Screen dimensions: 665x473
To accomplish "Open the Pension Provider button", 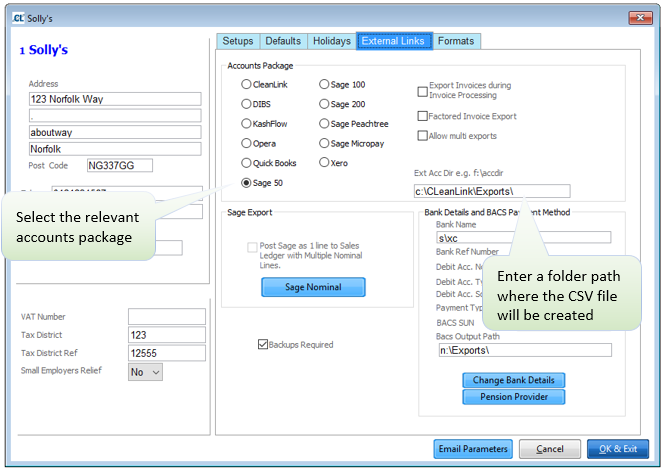I will (514, 397).
